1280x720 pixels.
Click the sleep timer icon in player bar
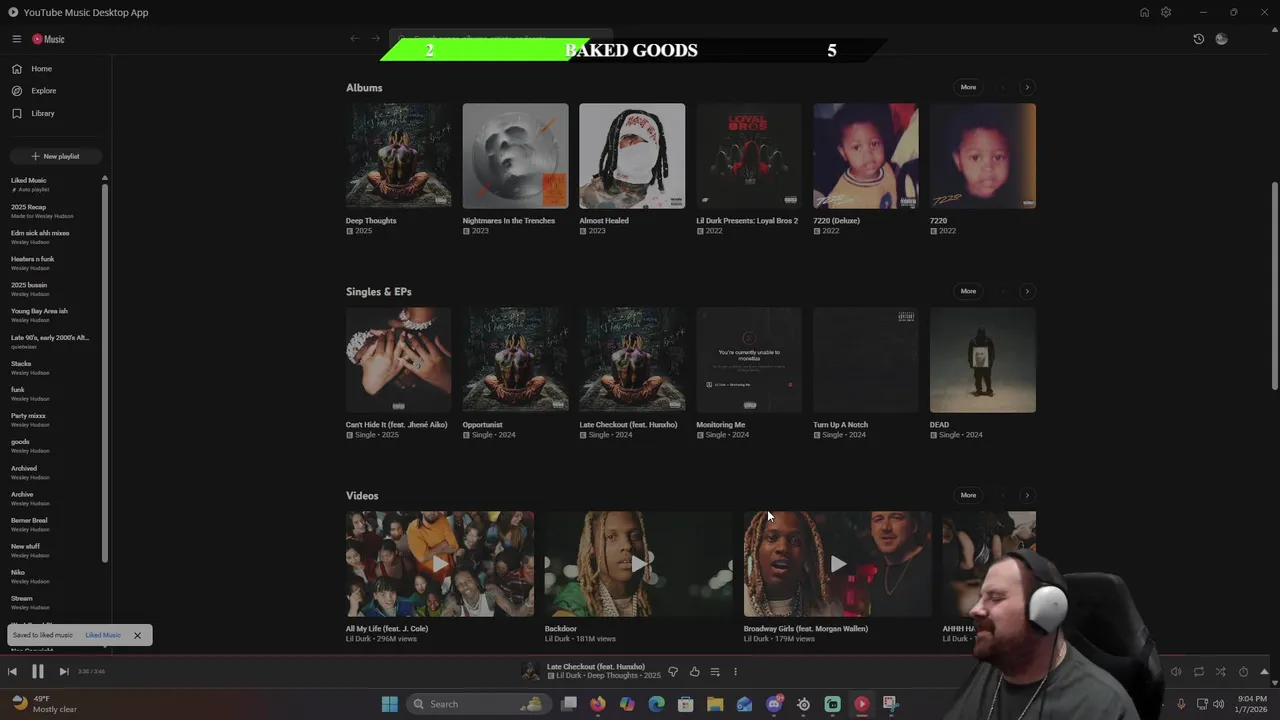tap(1243, 672)
